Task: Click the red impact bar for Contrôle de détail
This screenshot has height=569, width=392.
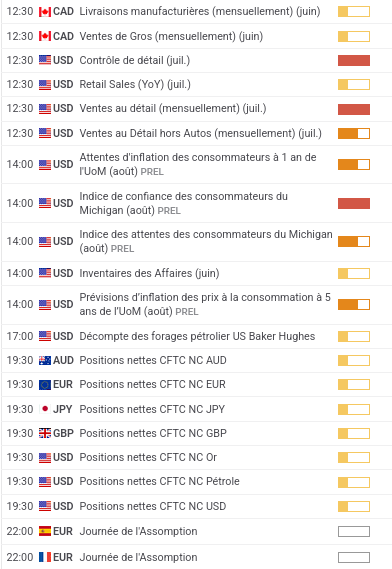Action: click(354, 61)
